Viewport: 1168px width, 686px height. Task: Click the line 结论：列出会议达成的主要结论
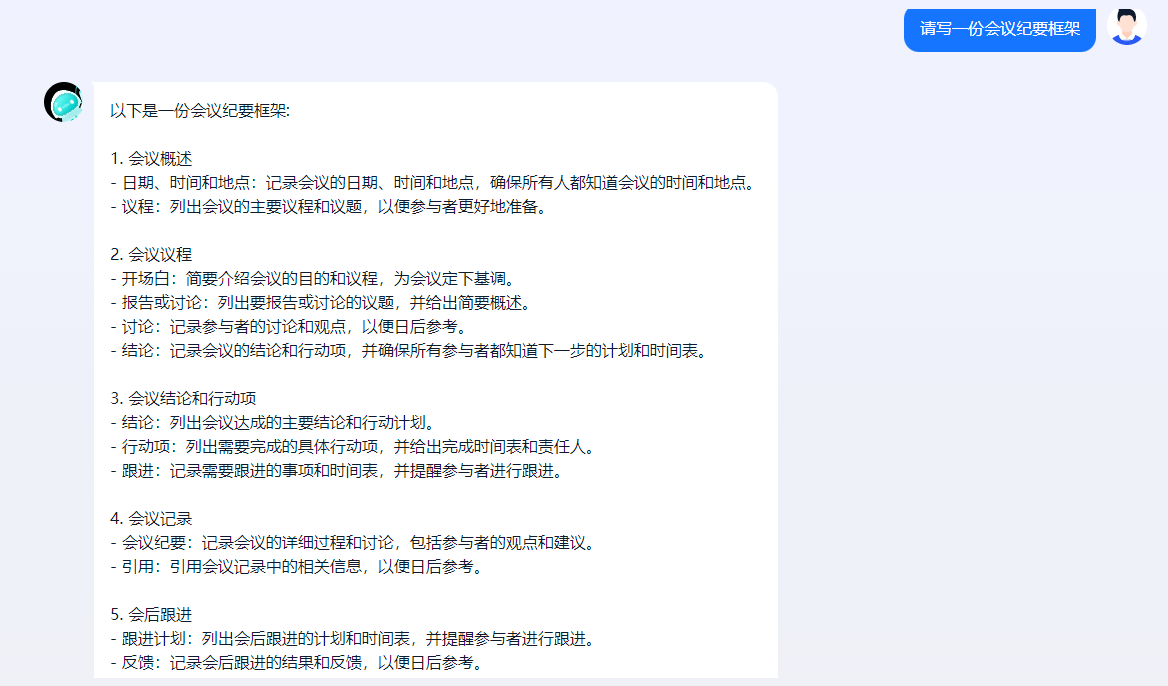point(273,423)
